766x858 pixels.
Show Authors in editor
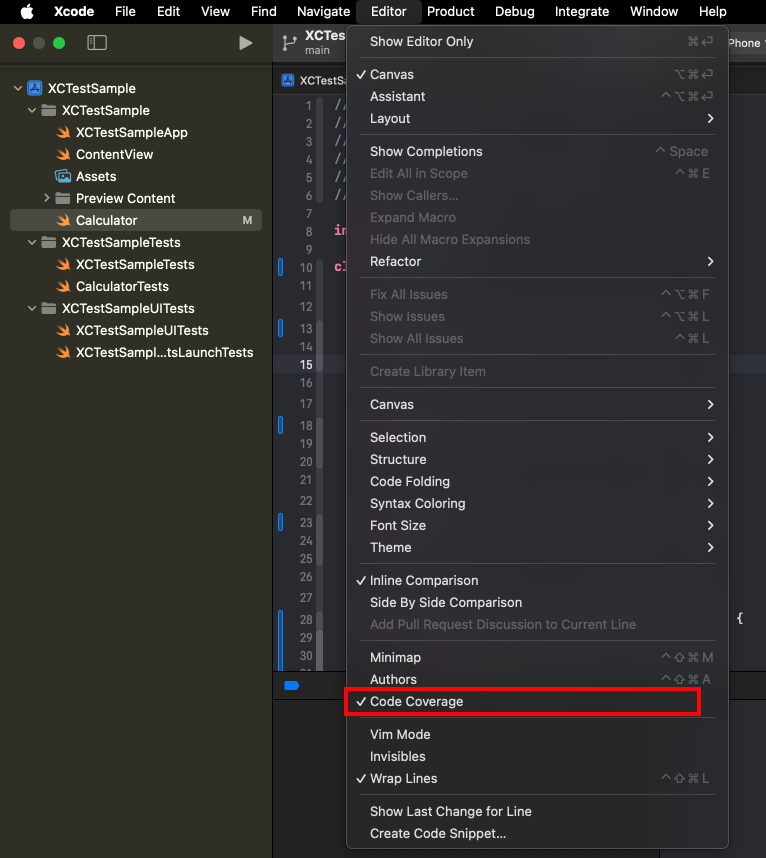pos(537,679)
